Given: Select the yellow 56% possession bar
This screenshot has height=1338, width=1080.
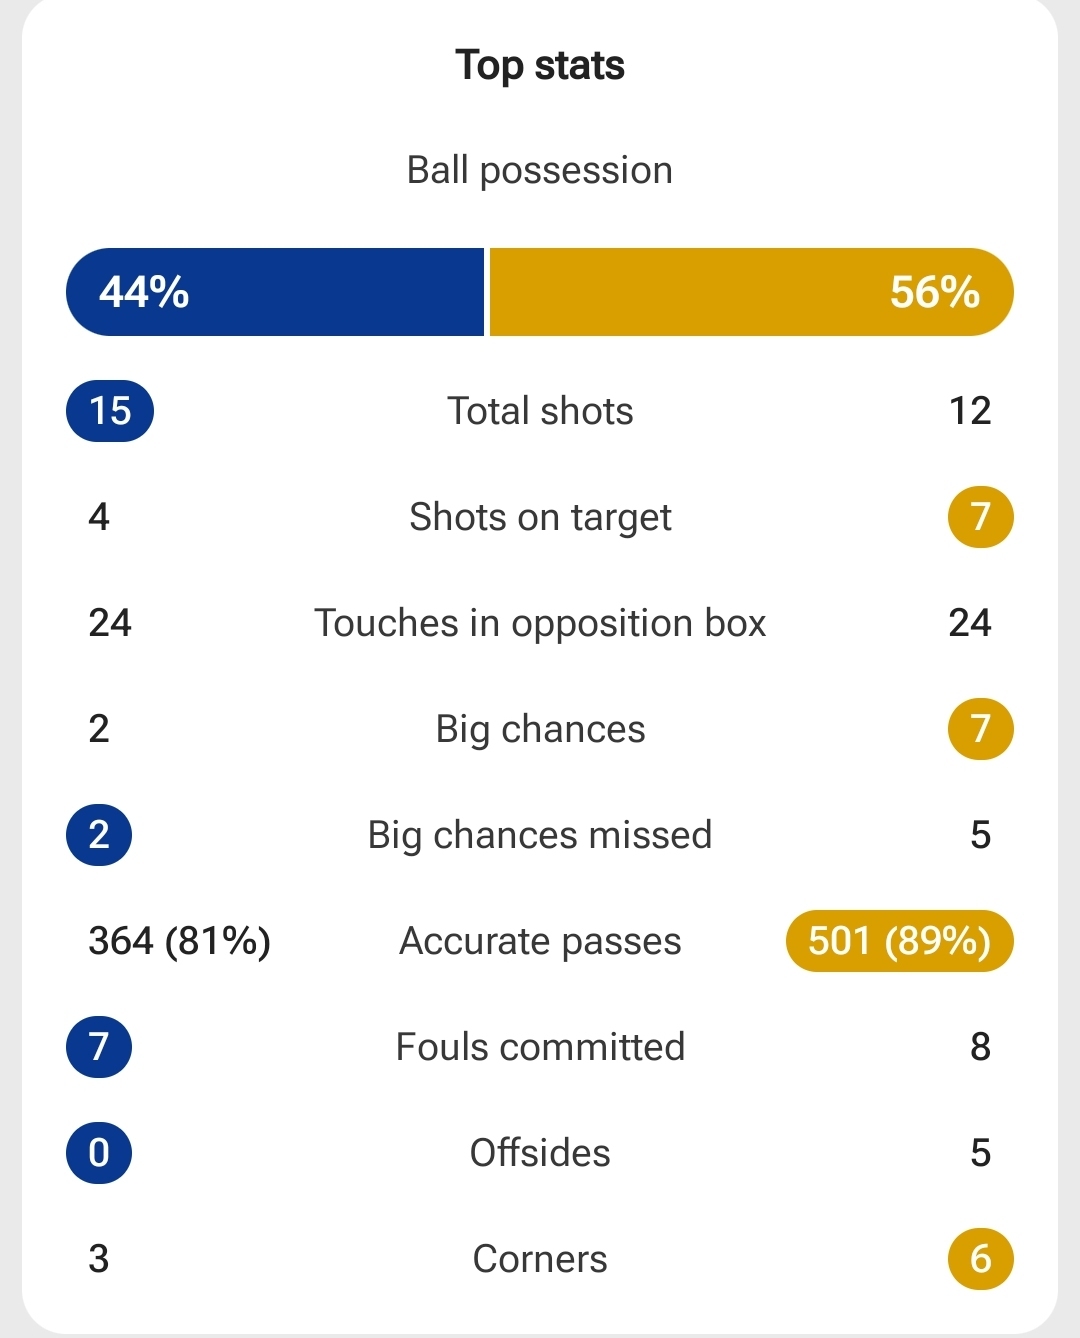Looking at the screenshot, I should pos(751,292).
